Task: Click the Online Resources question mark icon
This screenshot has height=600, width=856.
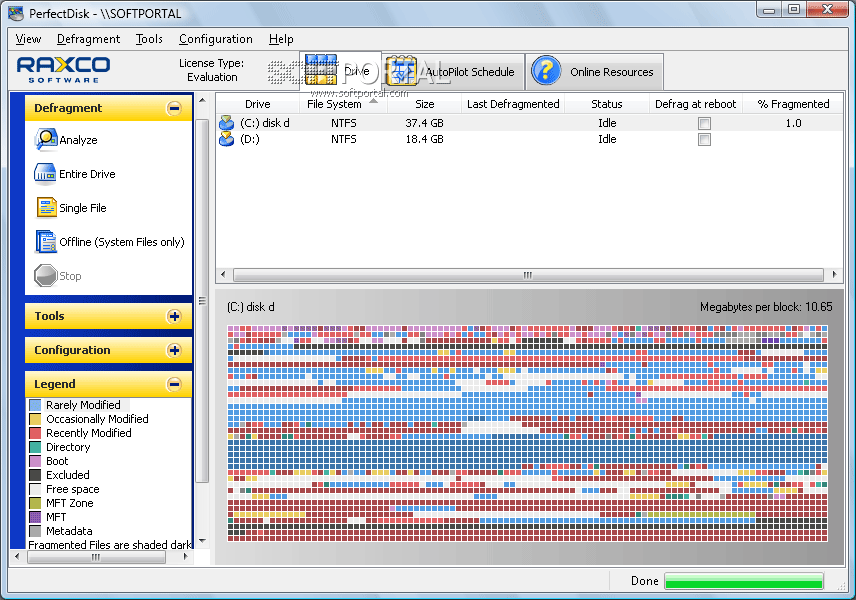Action: tap(546, 70)
